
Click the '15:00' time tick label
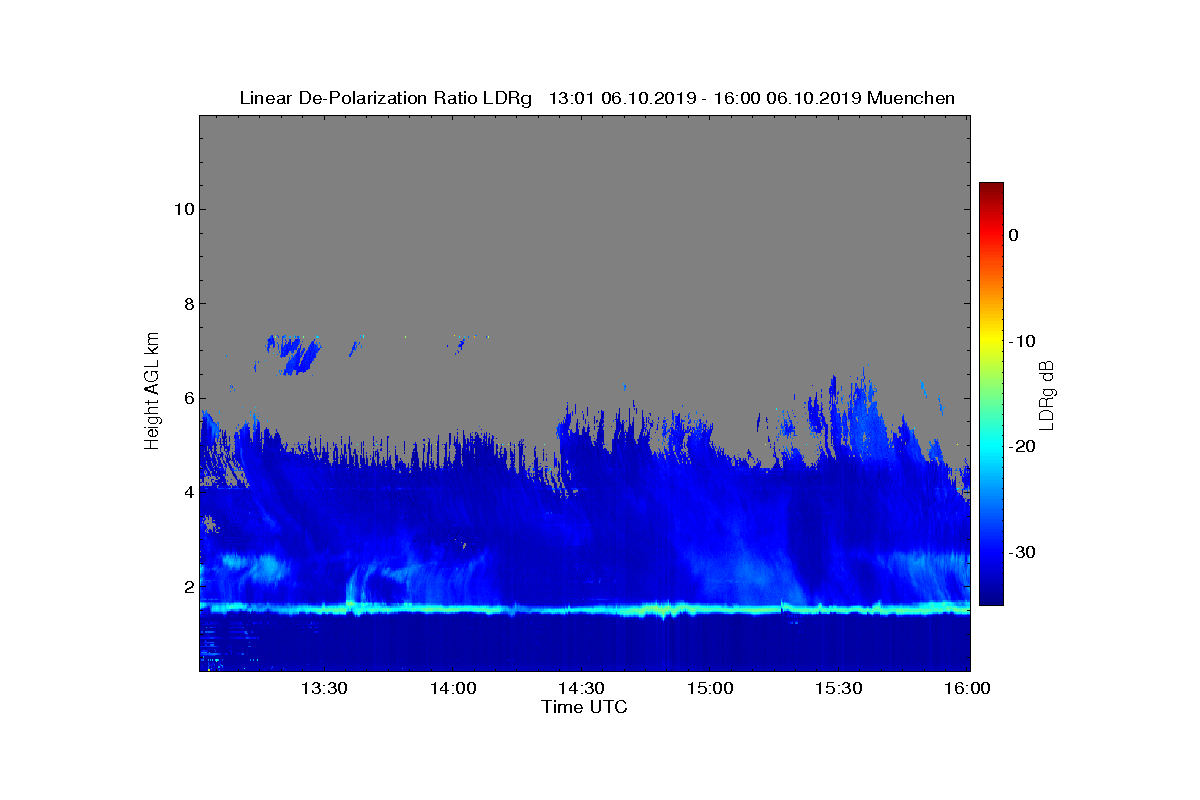click(x=710, y=689)
